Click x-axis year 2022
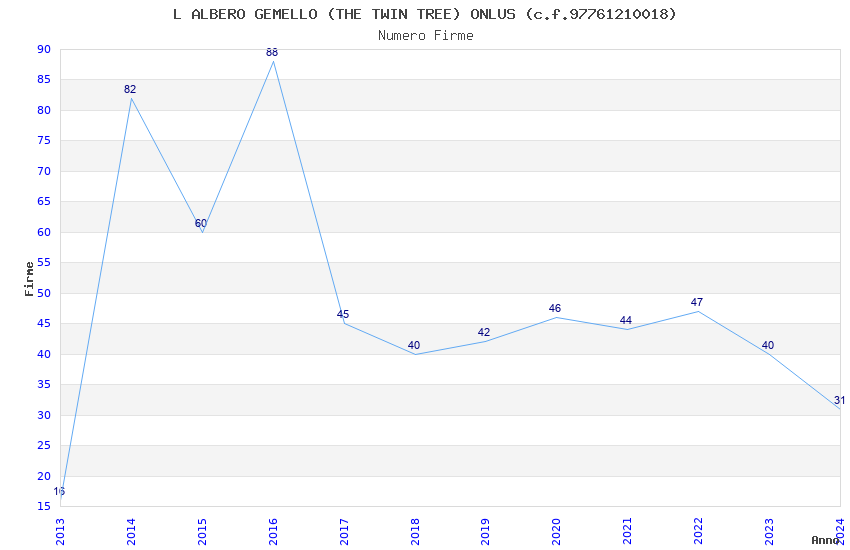Image resolution: width=850 pixels, height=550 pixels. [698, 531]
